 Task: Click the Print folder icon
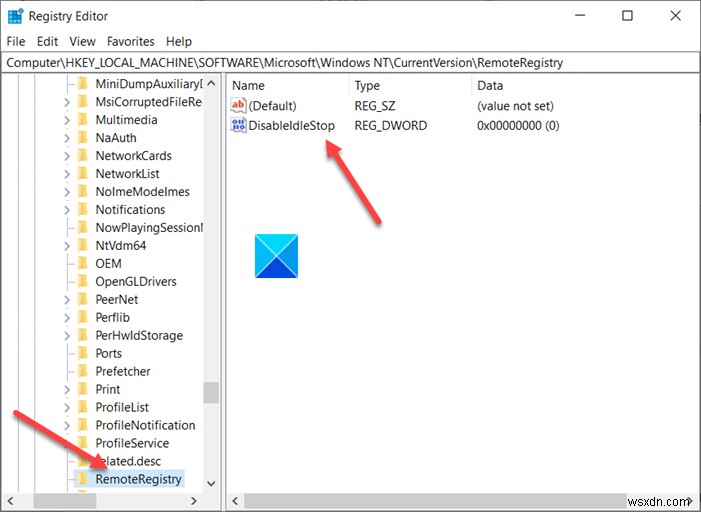click(x=82, y=389)
